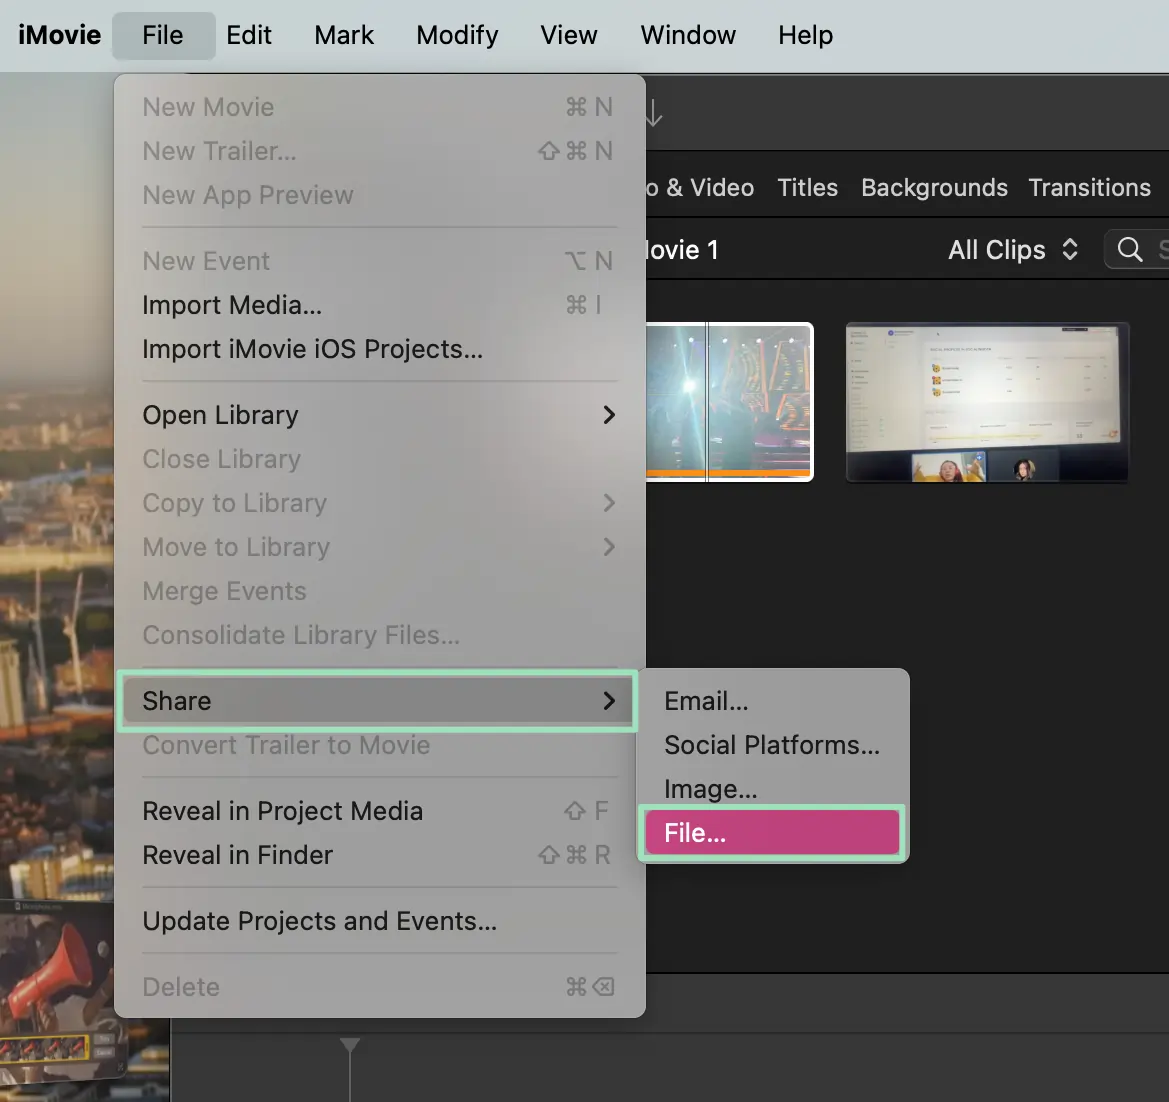Choose Reveal in Finder
This screenshot has height=1102, width=1169.
[379, 854]
